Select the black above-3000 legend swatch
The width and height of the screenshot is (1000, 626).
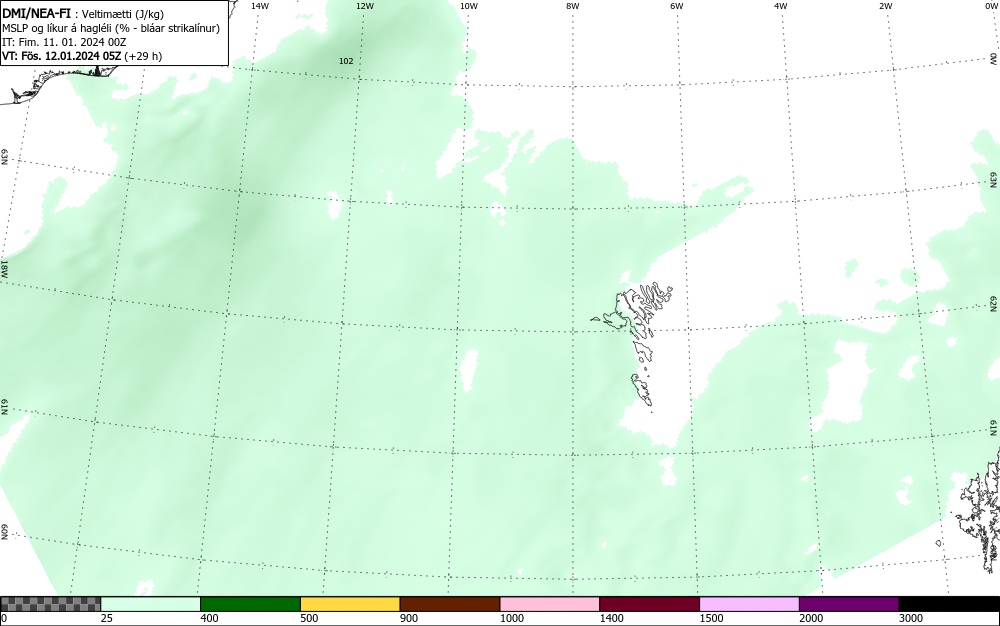[949, 604]
